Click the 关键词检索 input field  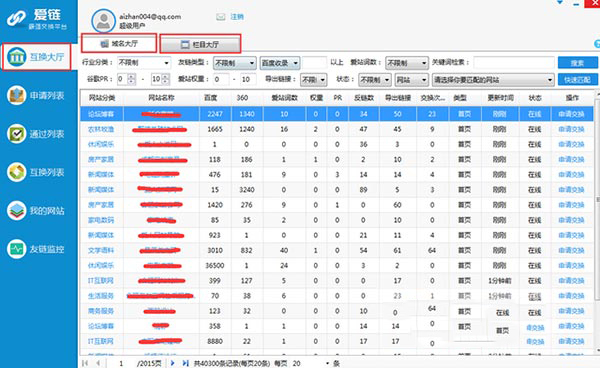514,62
